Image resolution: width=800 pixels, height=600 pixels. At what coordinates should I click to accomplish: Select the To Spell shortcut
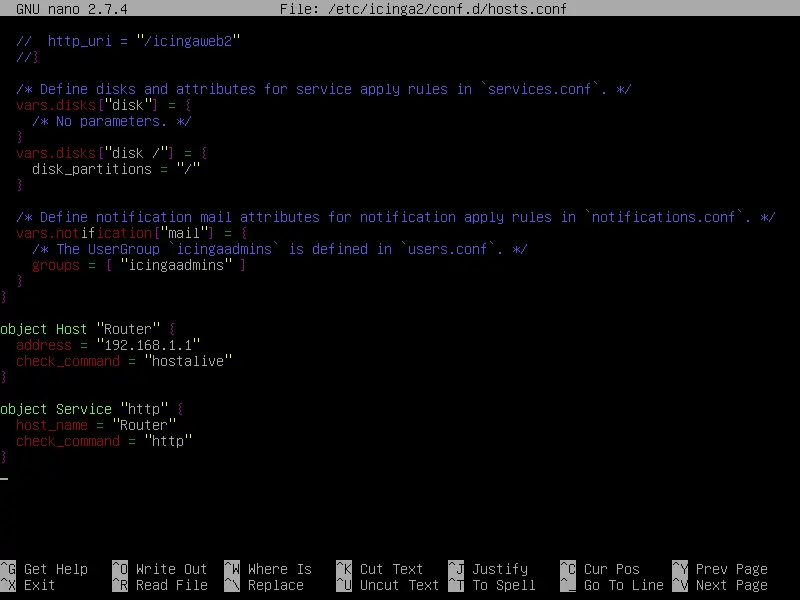(503, 585)
